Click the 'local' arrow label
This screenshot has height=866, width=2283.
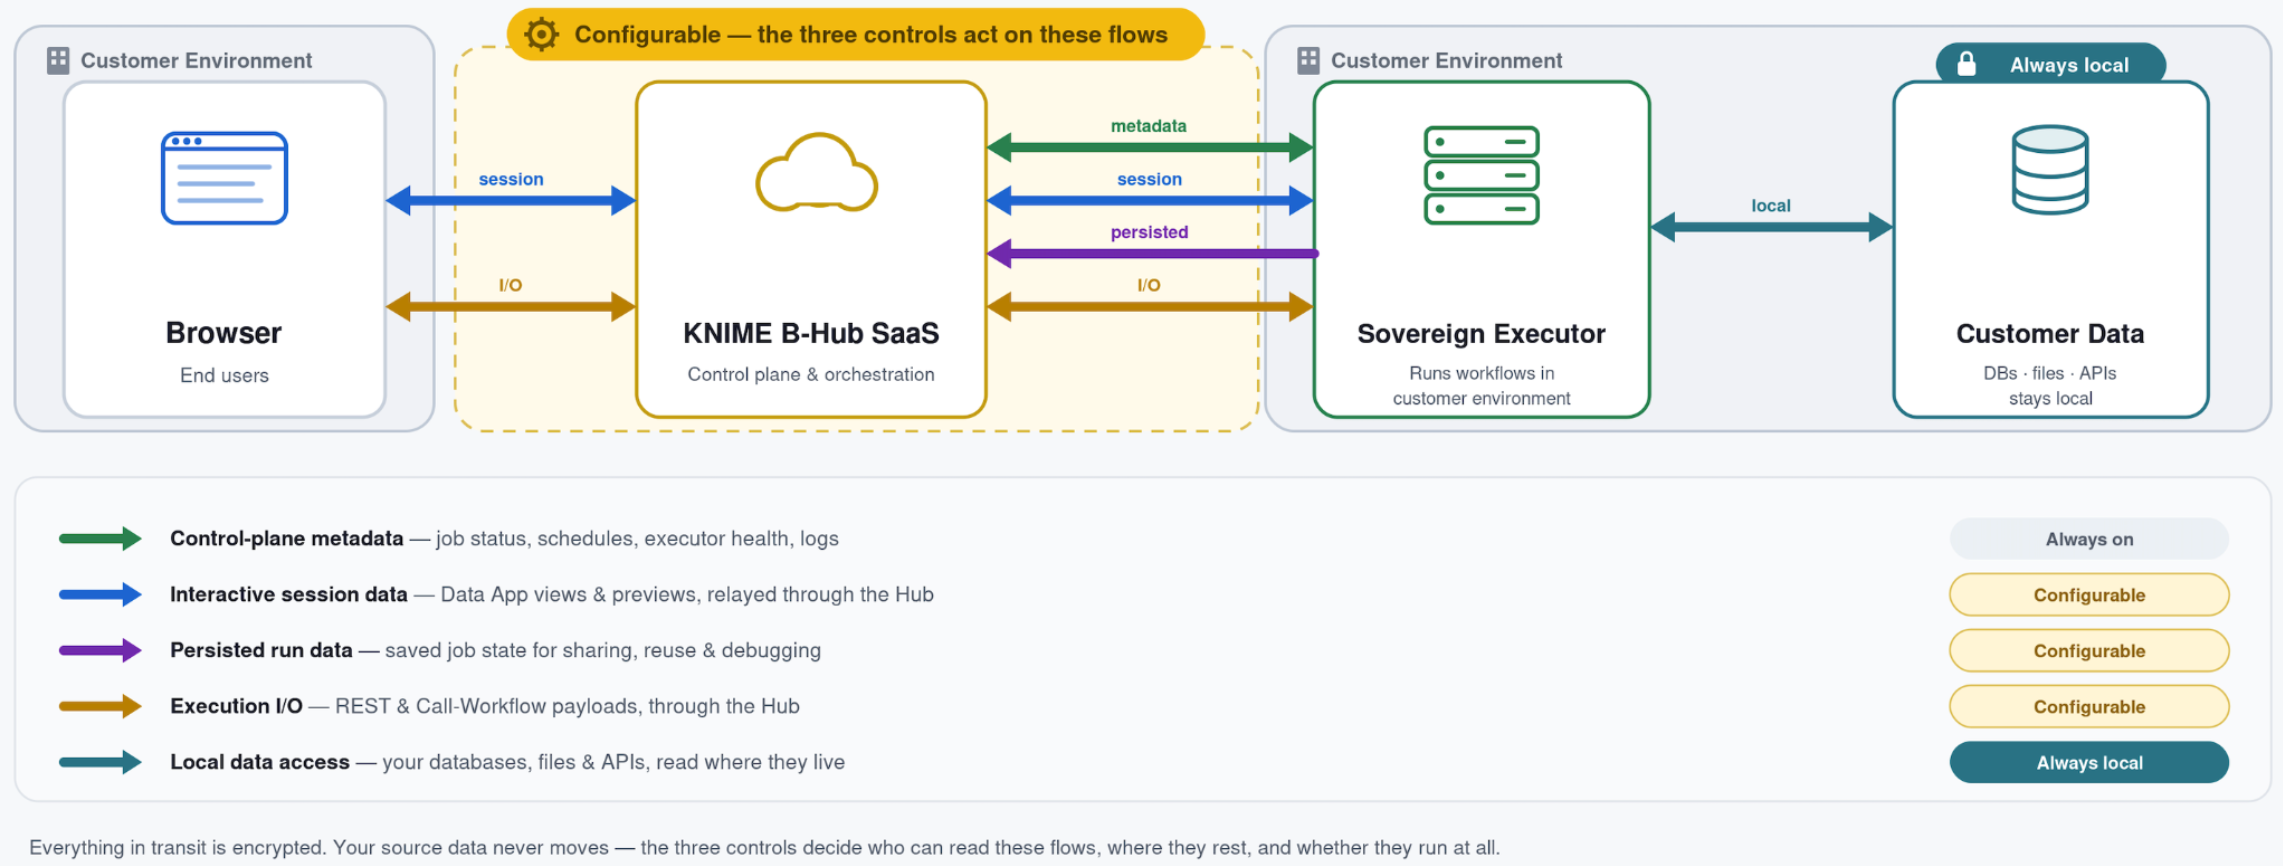(1771, 205)
